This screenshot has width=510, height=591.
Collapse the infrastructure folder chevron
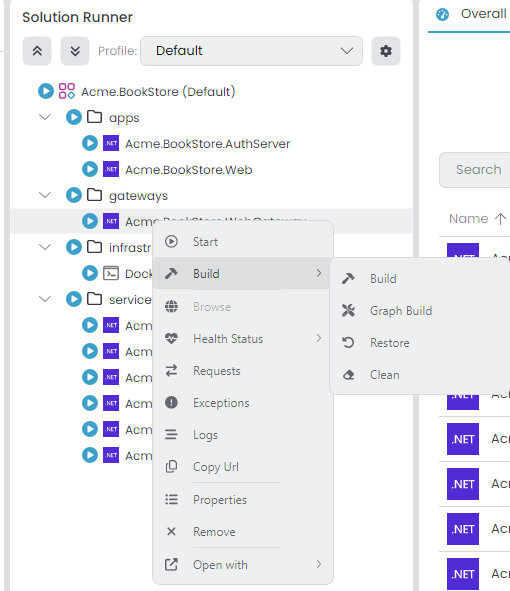click(x=45, y=247)
